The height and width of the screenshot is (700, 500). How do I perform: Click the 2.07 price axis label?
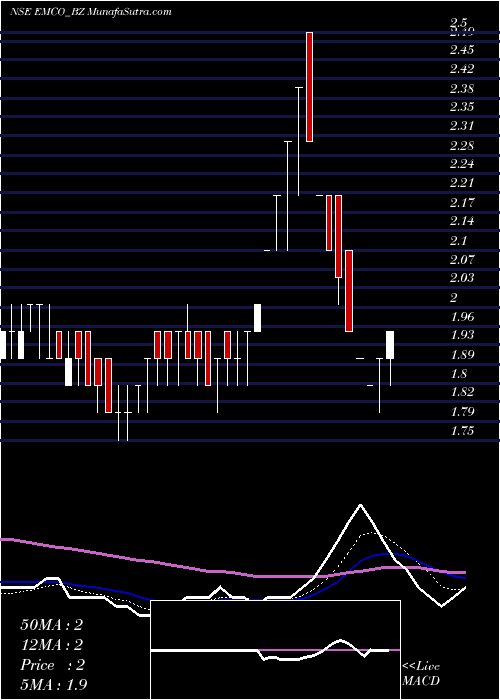tap(462, 259)
